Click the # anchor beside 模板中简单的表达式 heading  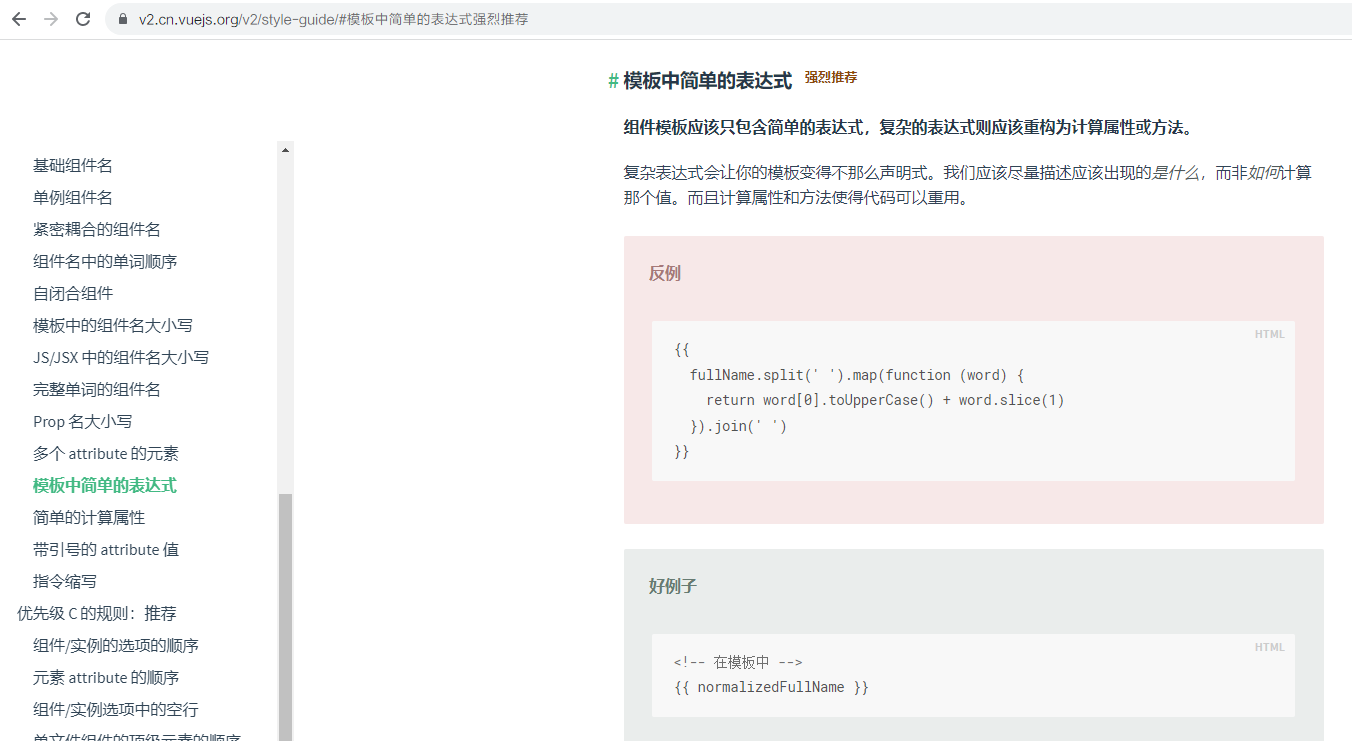pyautogui.click(x=613, y=82)
